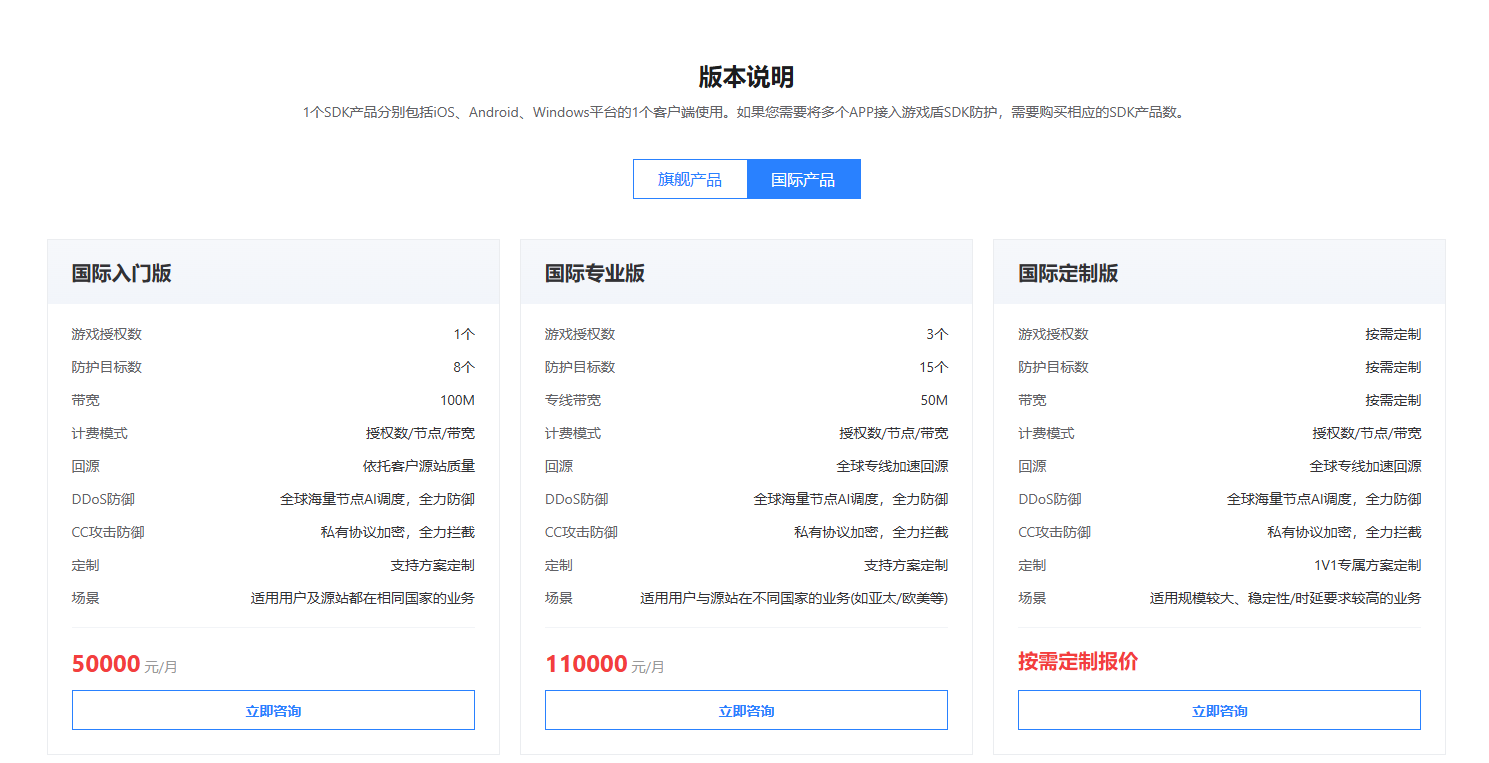This screenshot has height=763, width=1489.
Task: Click the SDK description paragraph below the title
Action: 745,113
